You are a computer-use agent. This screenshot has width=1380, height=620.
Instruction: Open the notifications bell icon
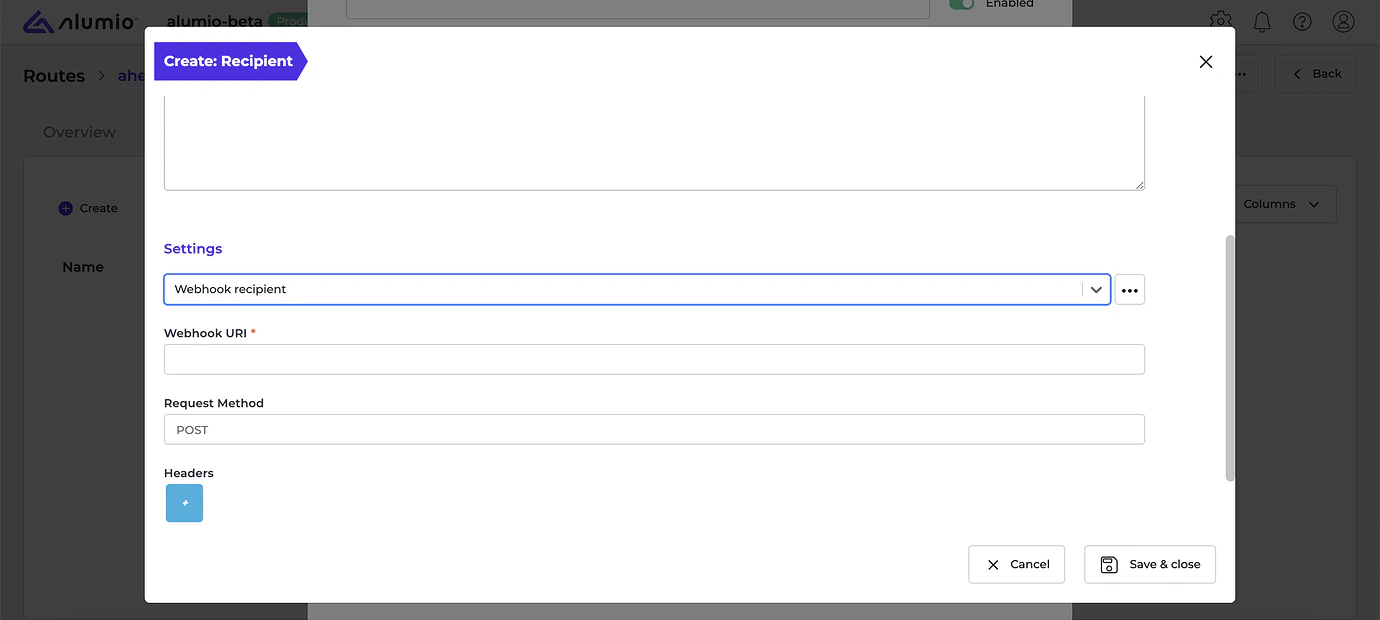click(x=1262, y=21)
